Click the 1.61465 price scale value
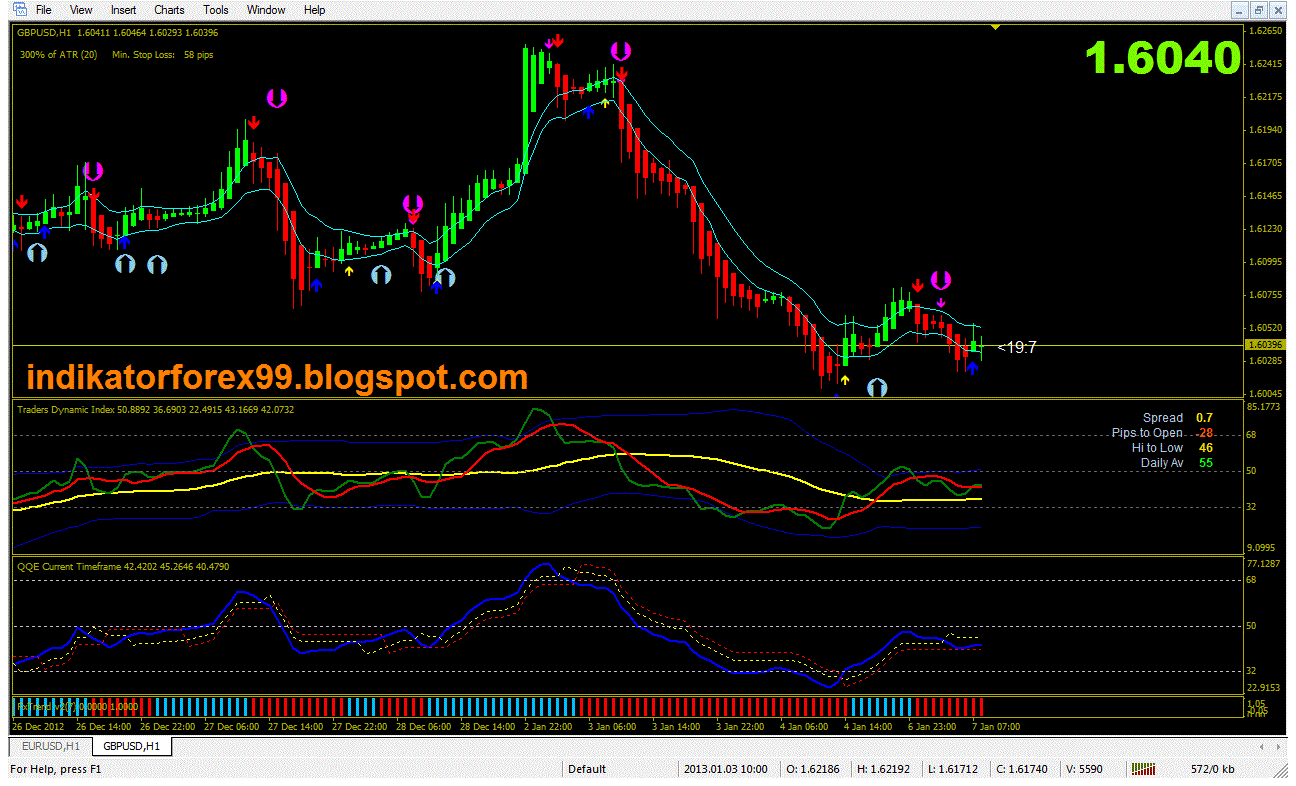1296x786 pixels. point(1265,196)
